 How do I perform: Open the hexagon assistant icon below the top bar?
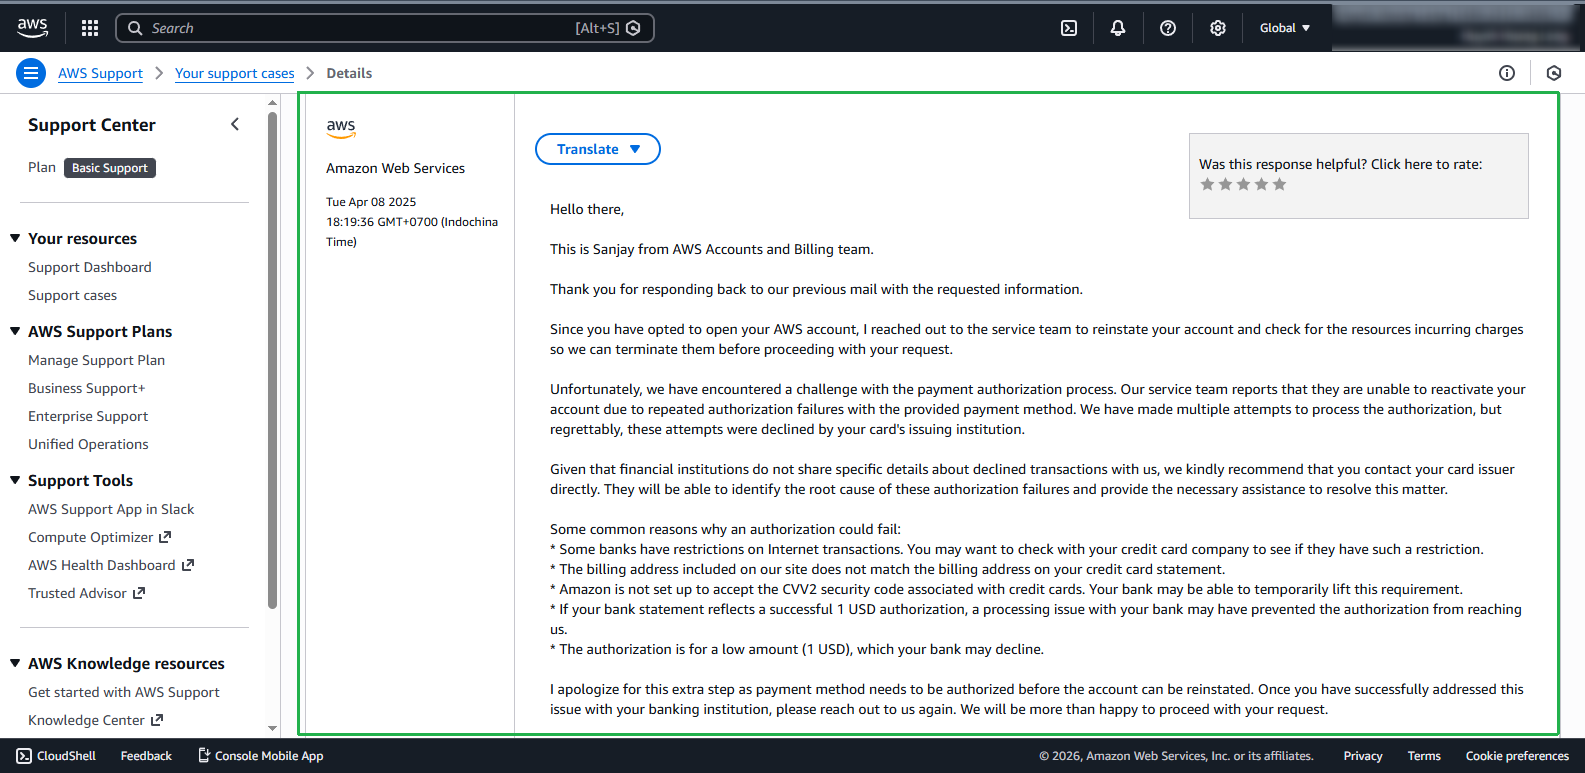click(x=1554, y=73)
